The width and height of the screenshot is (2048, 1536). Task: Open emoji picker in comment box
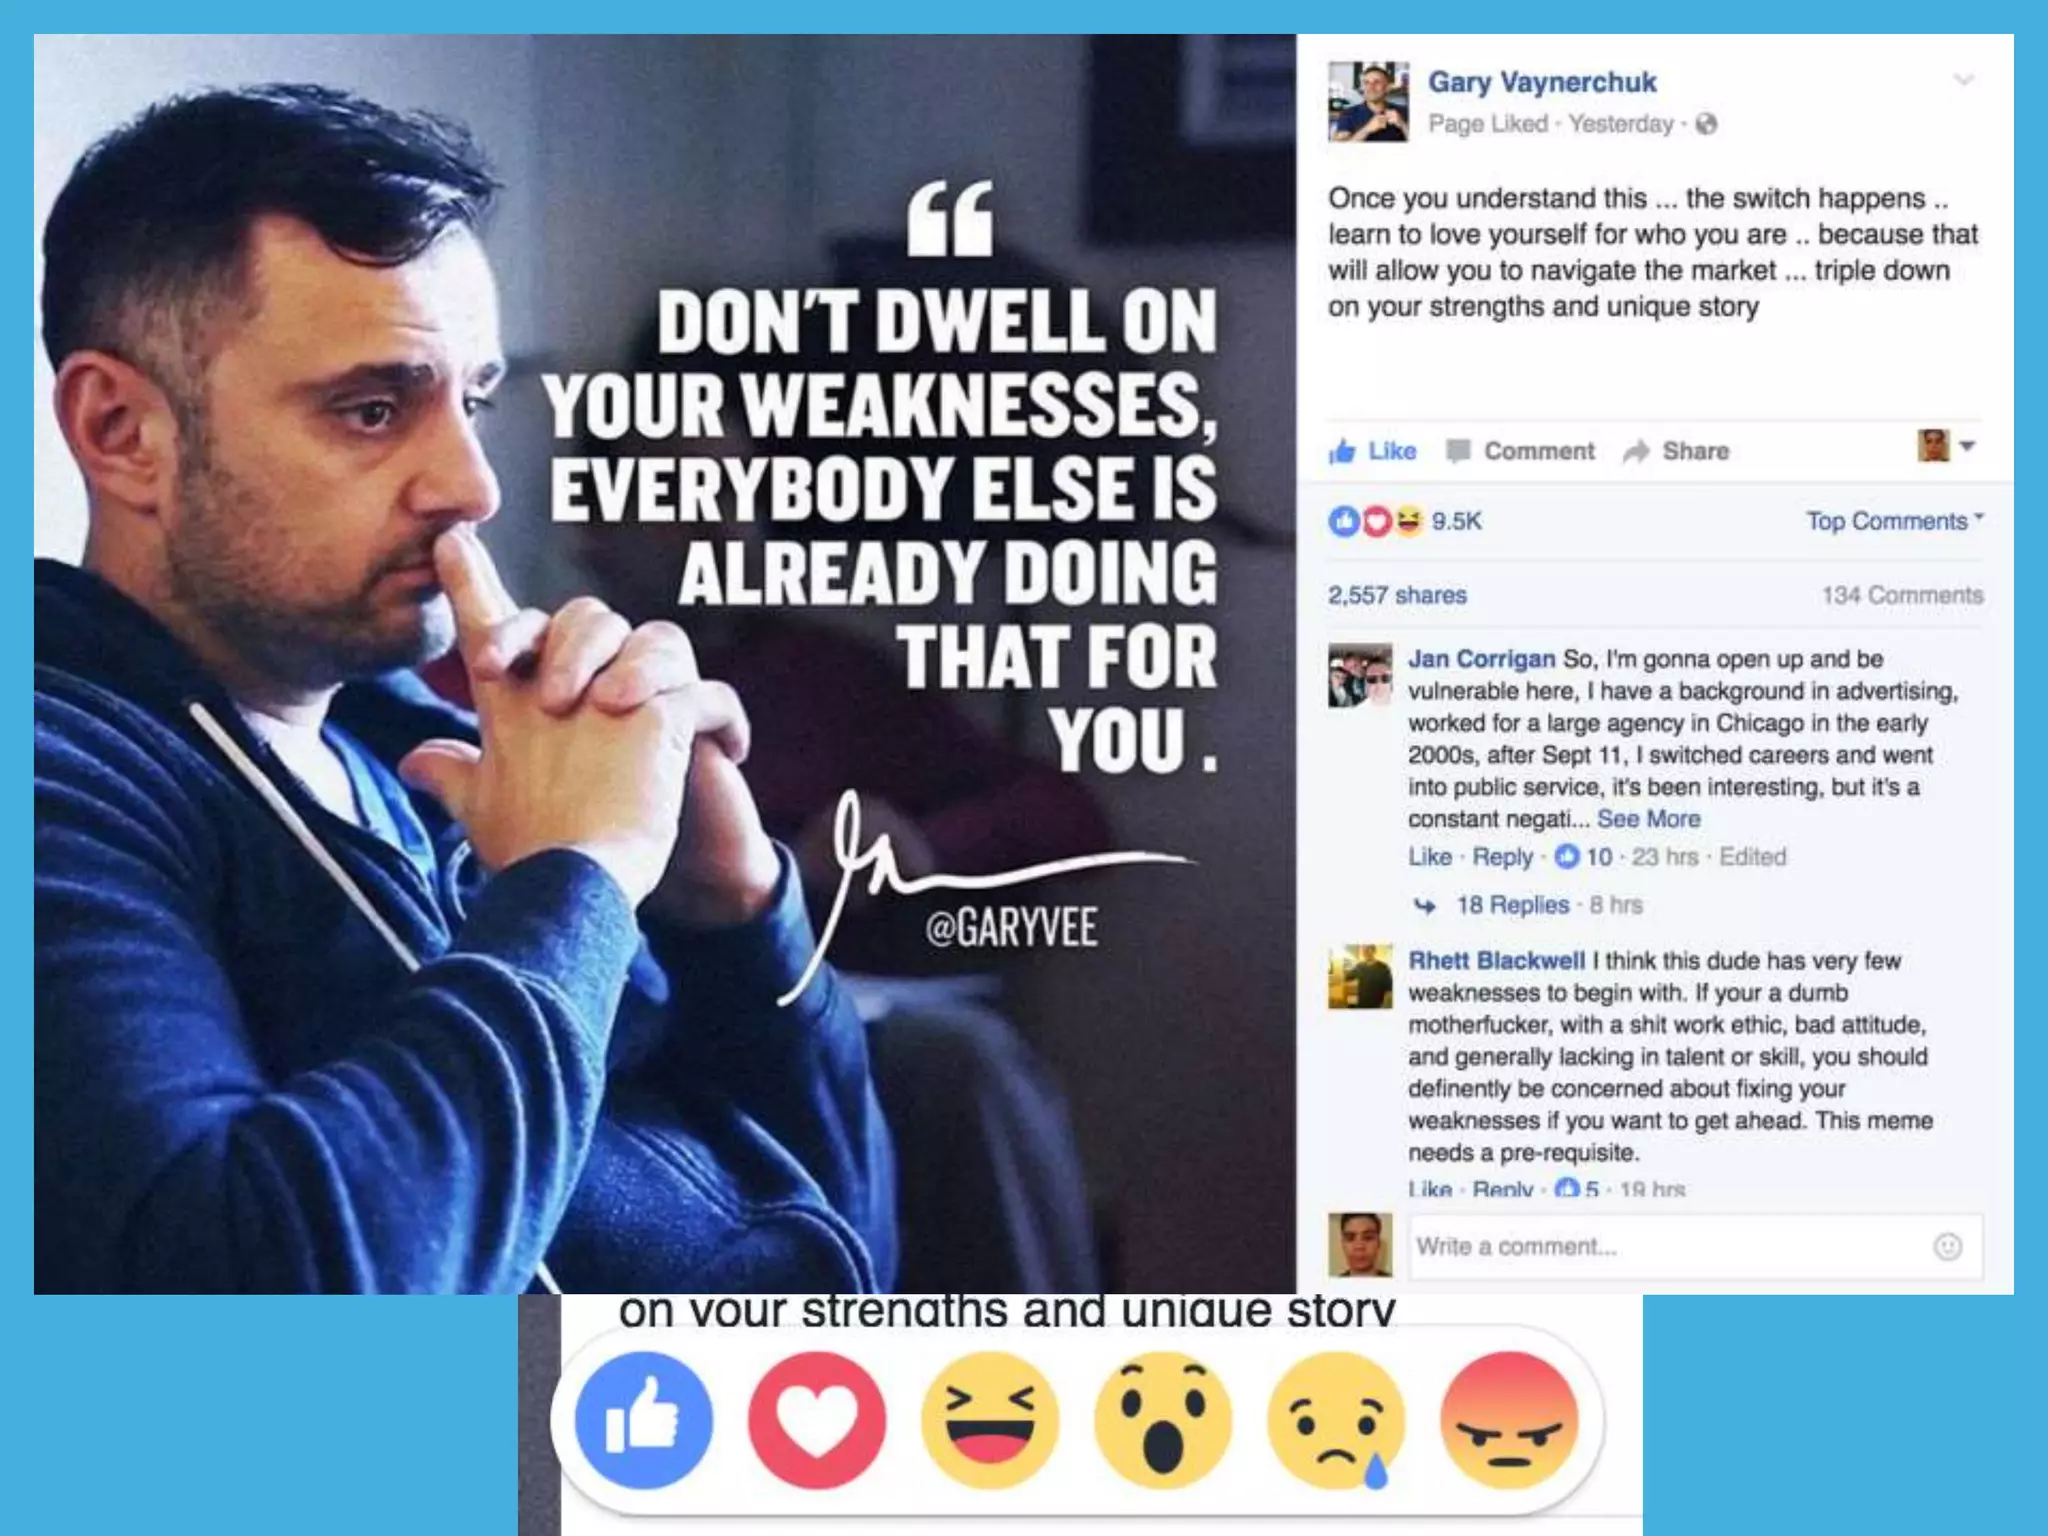[1947, 1247]
